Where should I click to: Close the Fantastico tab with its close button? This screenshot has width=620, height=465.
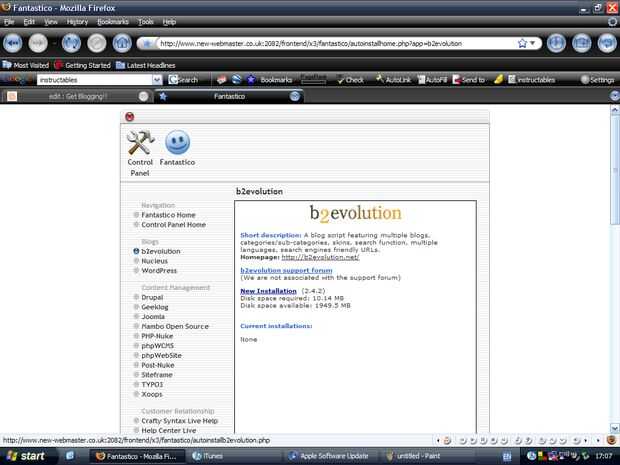295,96
